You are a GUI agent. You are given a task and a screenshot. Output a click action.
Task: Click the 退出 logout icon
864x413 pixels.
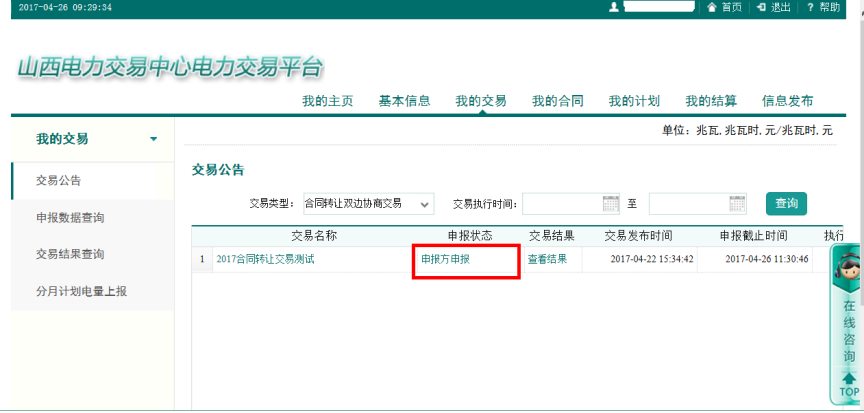pyautogui.click(x=762, y=7)
